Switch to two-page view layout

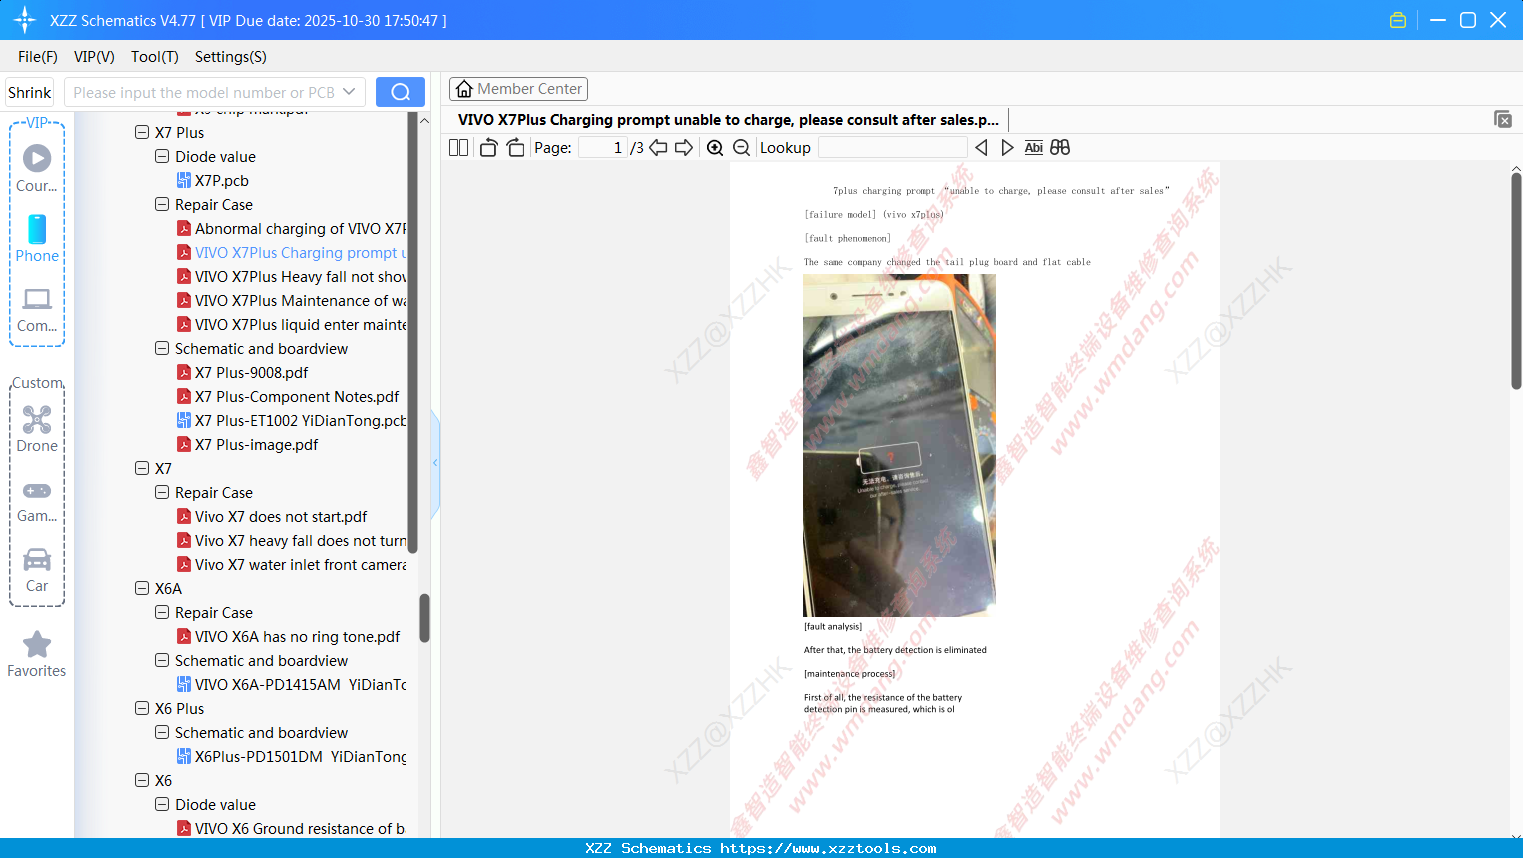click(x=458, y=147)
